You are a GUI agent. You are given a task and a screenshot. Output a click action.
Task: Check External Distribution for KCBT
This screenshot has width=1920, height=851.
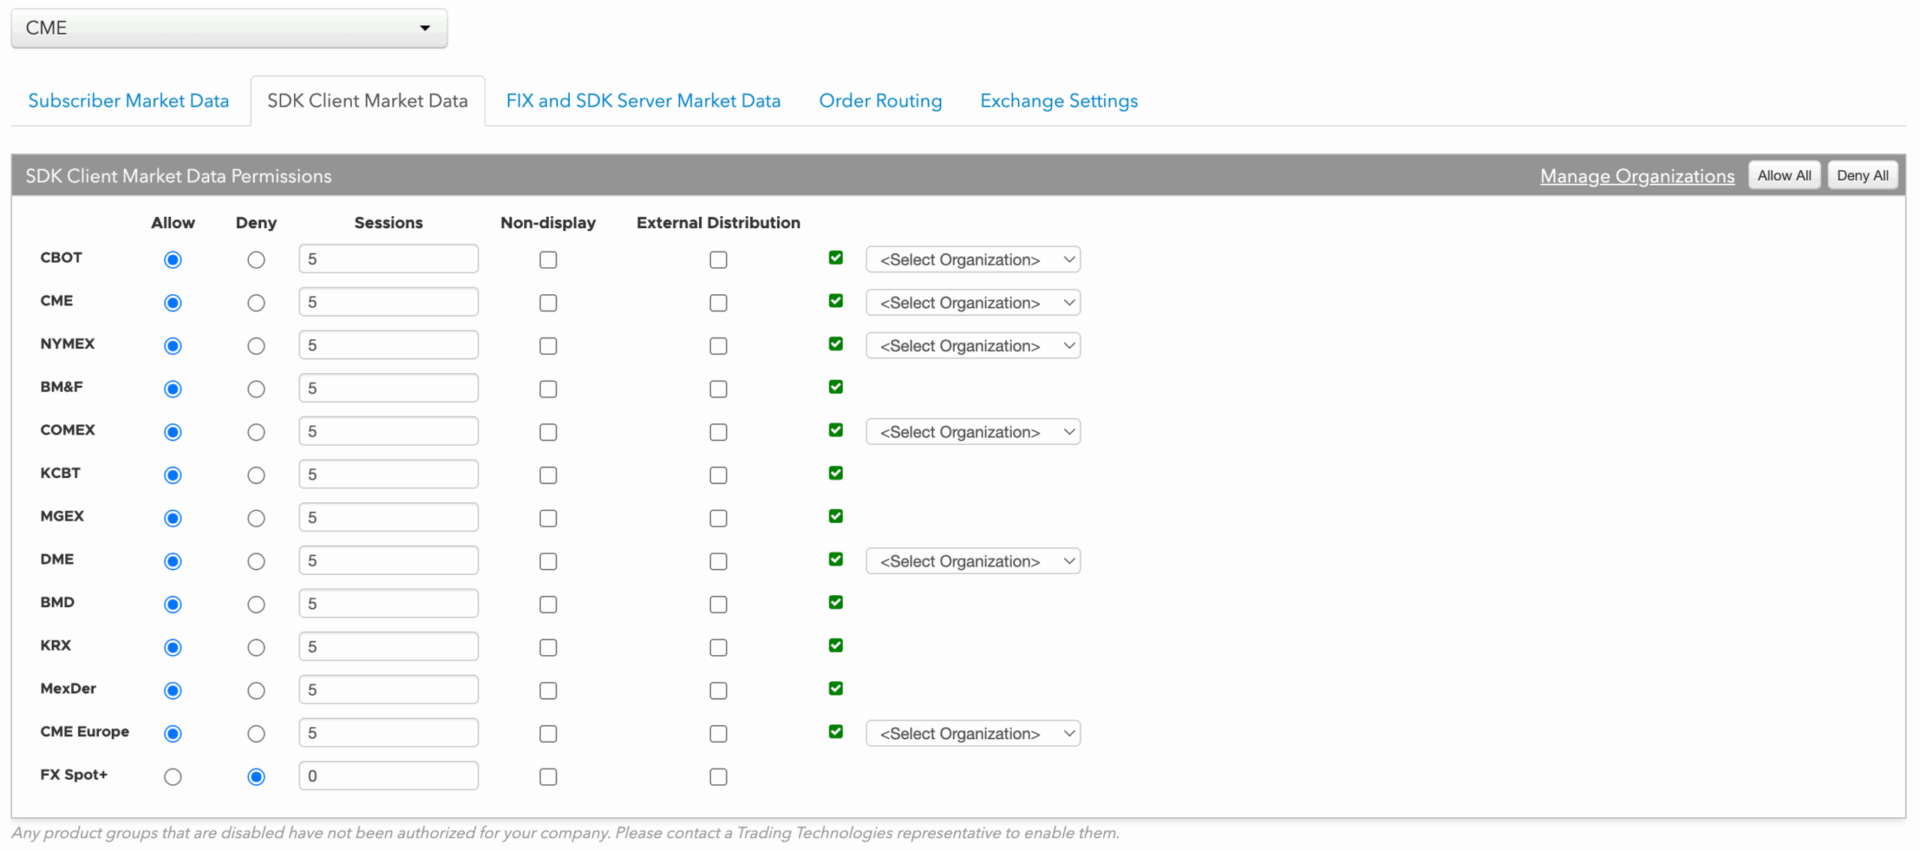718,475
